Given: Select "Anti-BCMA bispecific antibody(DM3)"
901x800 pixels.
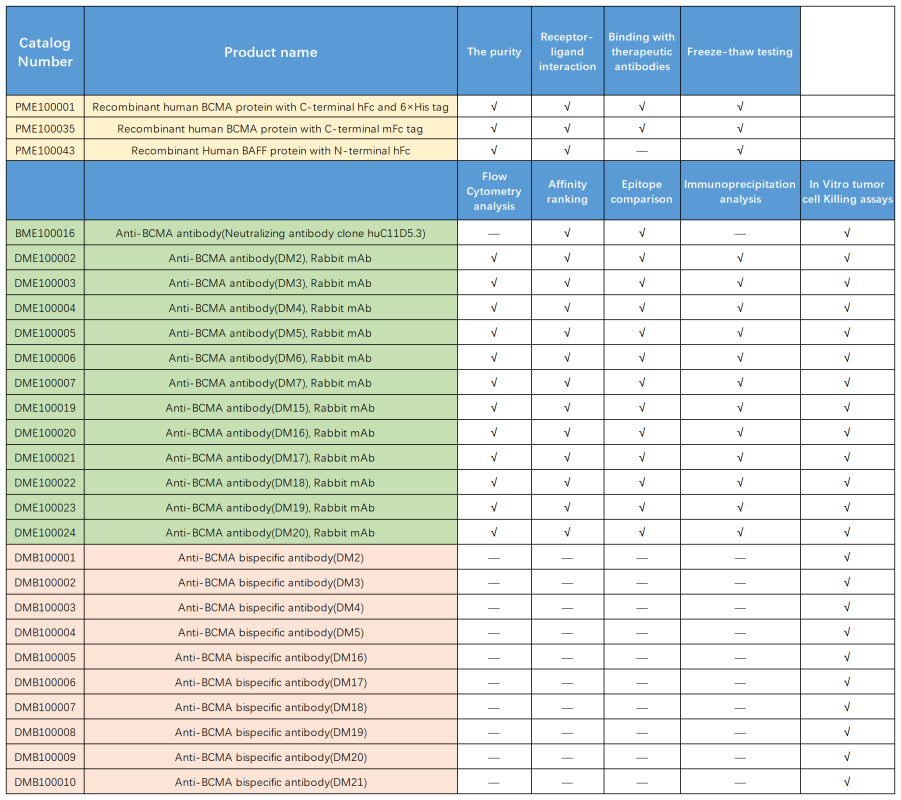Looking at the screenshot, I should click(x=271, y=583).
